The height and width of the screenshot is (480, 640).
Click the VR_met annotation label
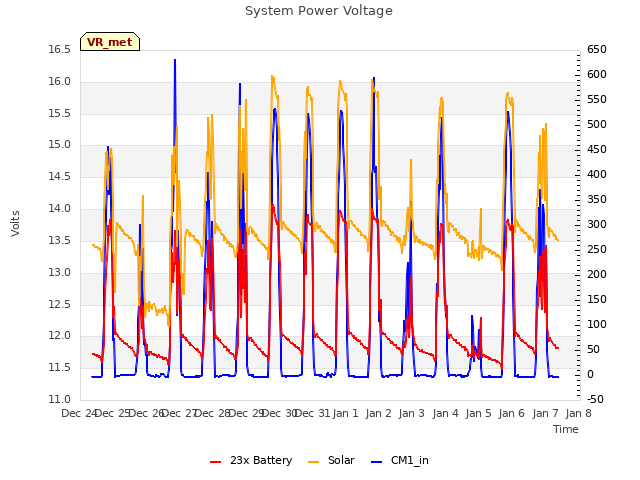[110, 42]
